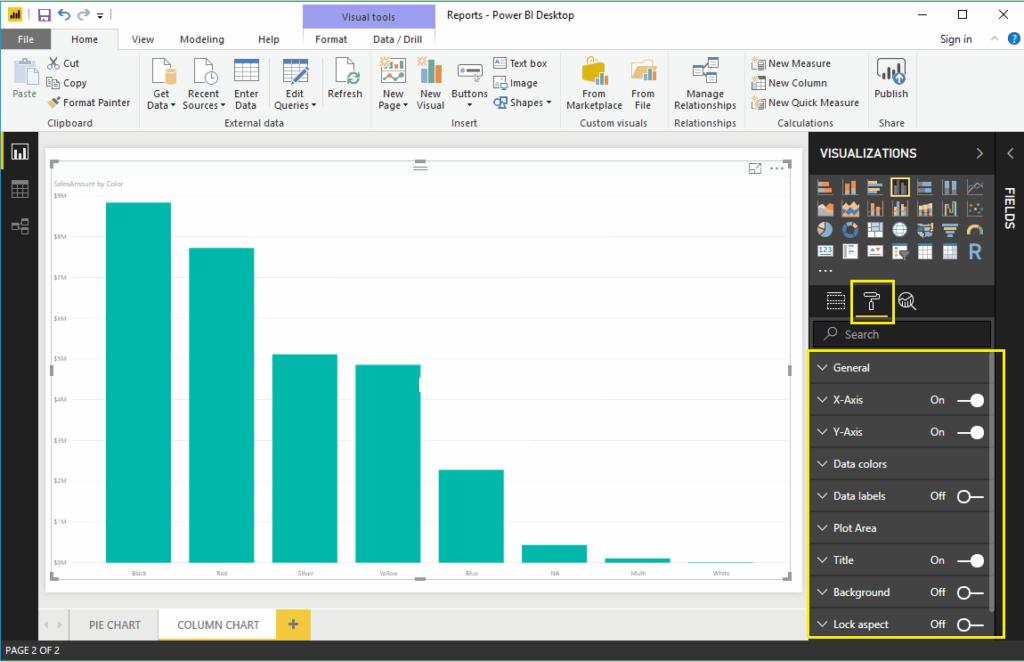
Task: Select the area chart visualization
Action: click(x=825, y=209)
